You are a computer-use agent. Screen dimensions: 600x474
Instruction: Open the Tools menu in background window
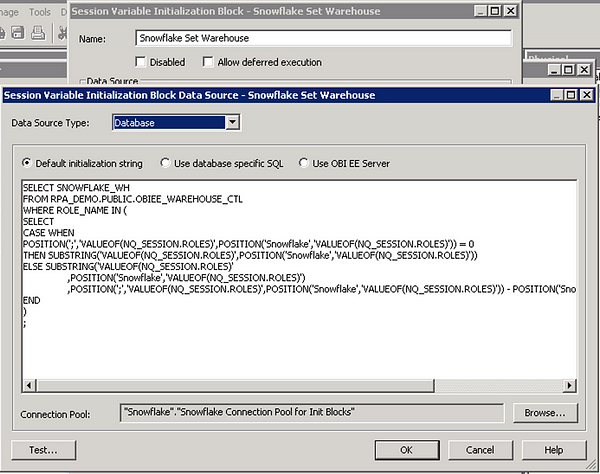[x=40, y=12]
